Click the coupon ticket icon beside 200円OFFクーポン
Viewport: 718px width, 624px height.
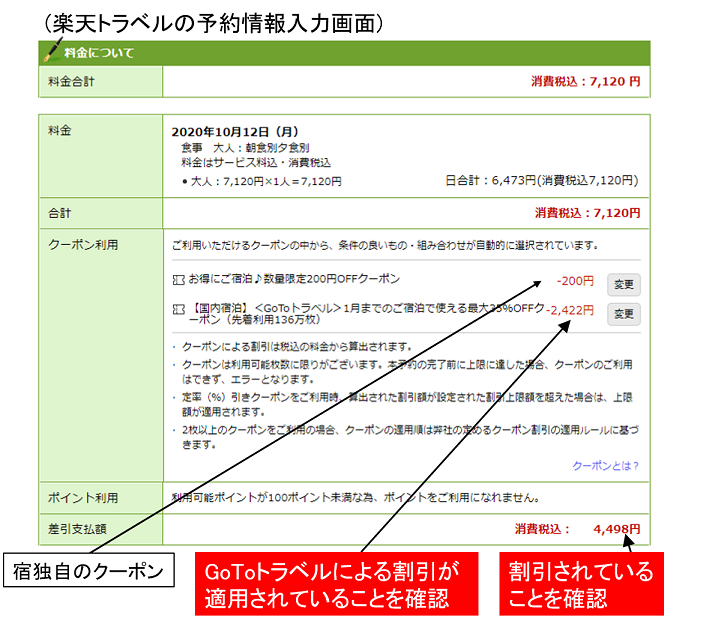coord(178,279)
